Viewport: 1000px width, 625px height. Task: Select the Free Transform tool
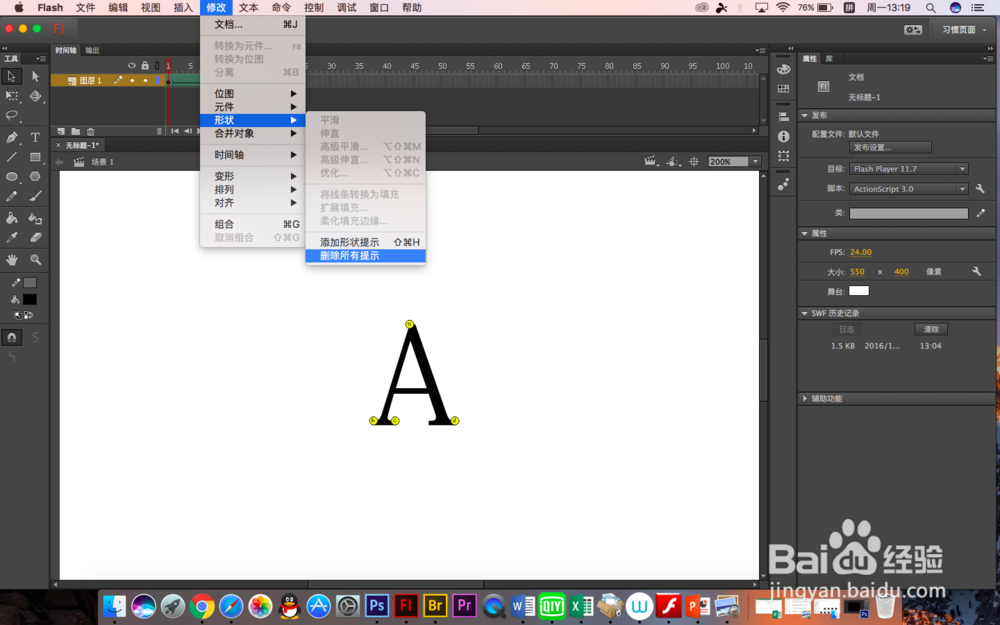(11, 96)
